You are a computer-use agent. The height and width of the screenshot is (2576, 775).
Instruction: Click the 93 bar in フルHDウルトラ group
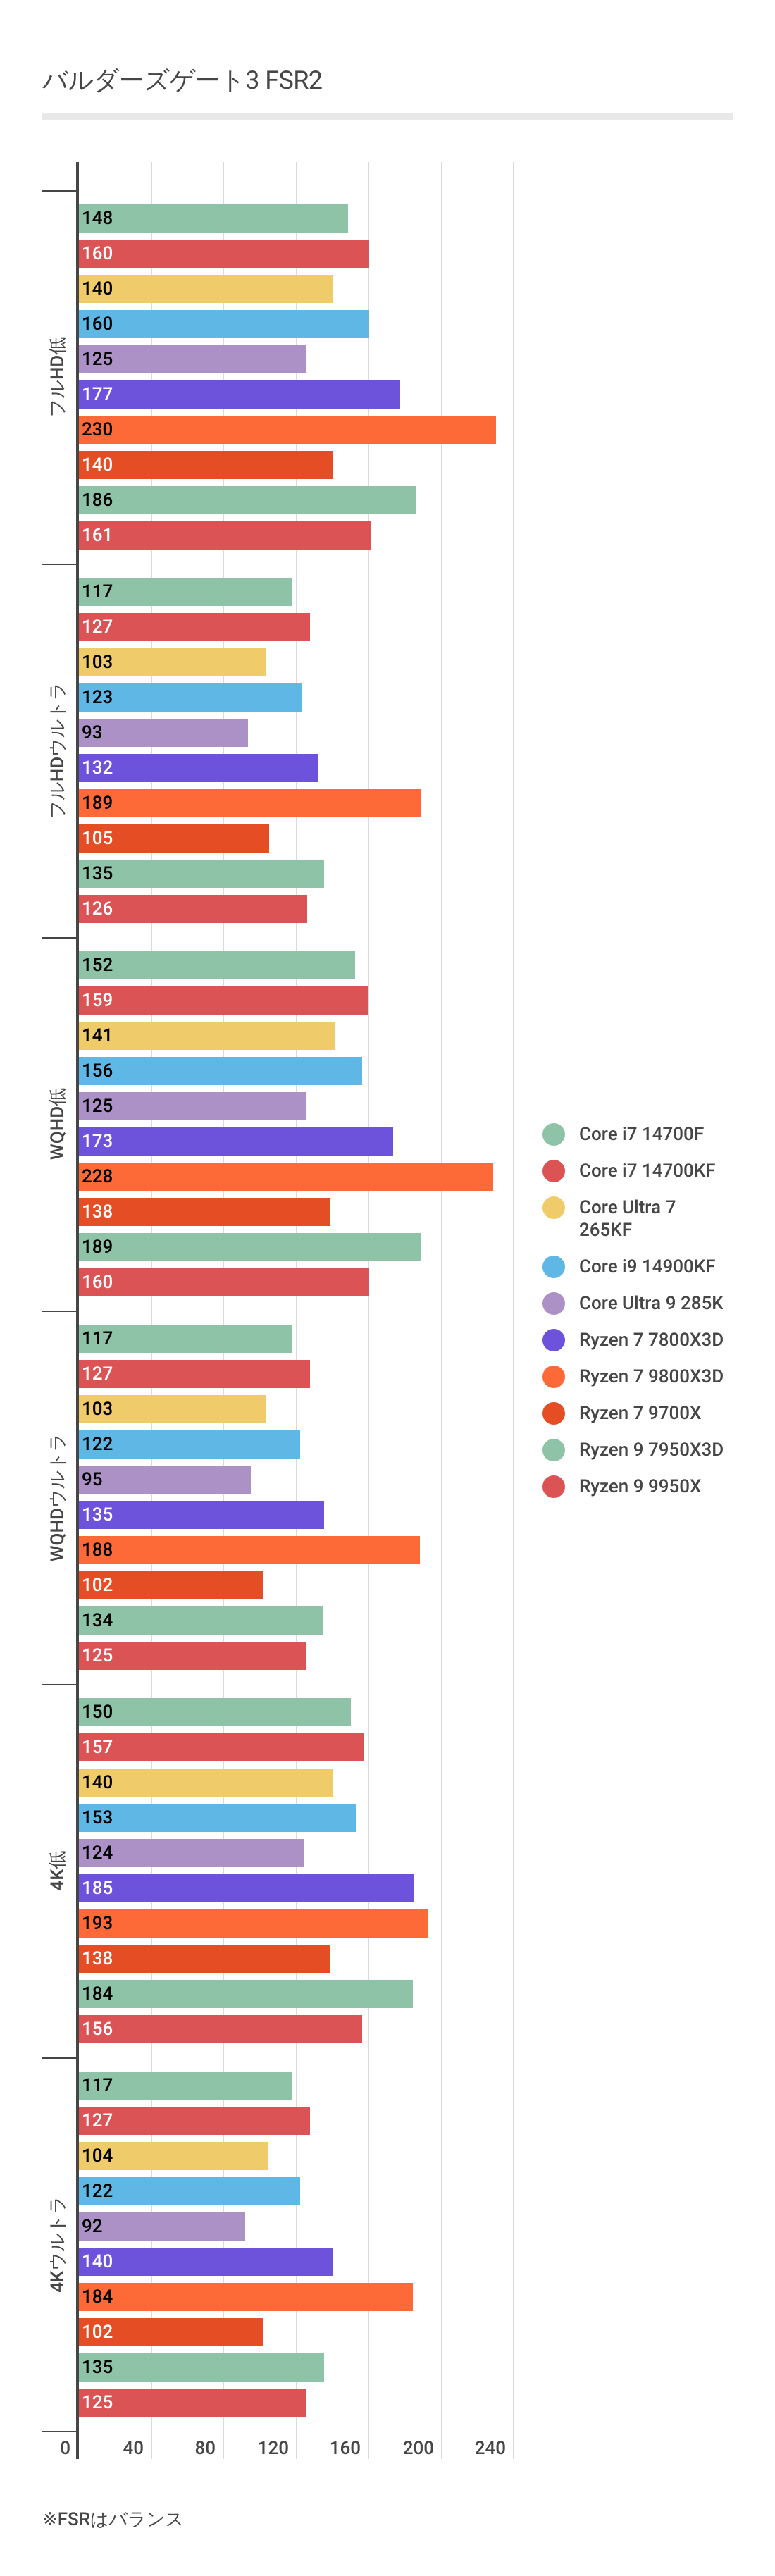(x=163, y=733)
